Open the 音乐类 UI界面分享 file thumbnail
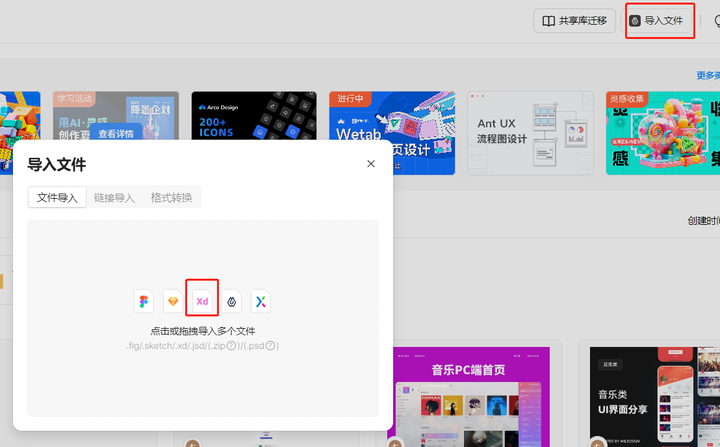This screenshot has width=720, height=447. [655, 397]
